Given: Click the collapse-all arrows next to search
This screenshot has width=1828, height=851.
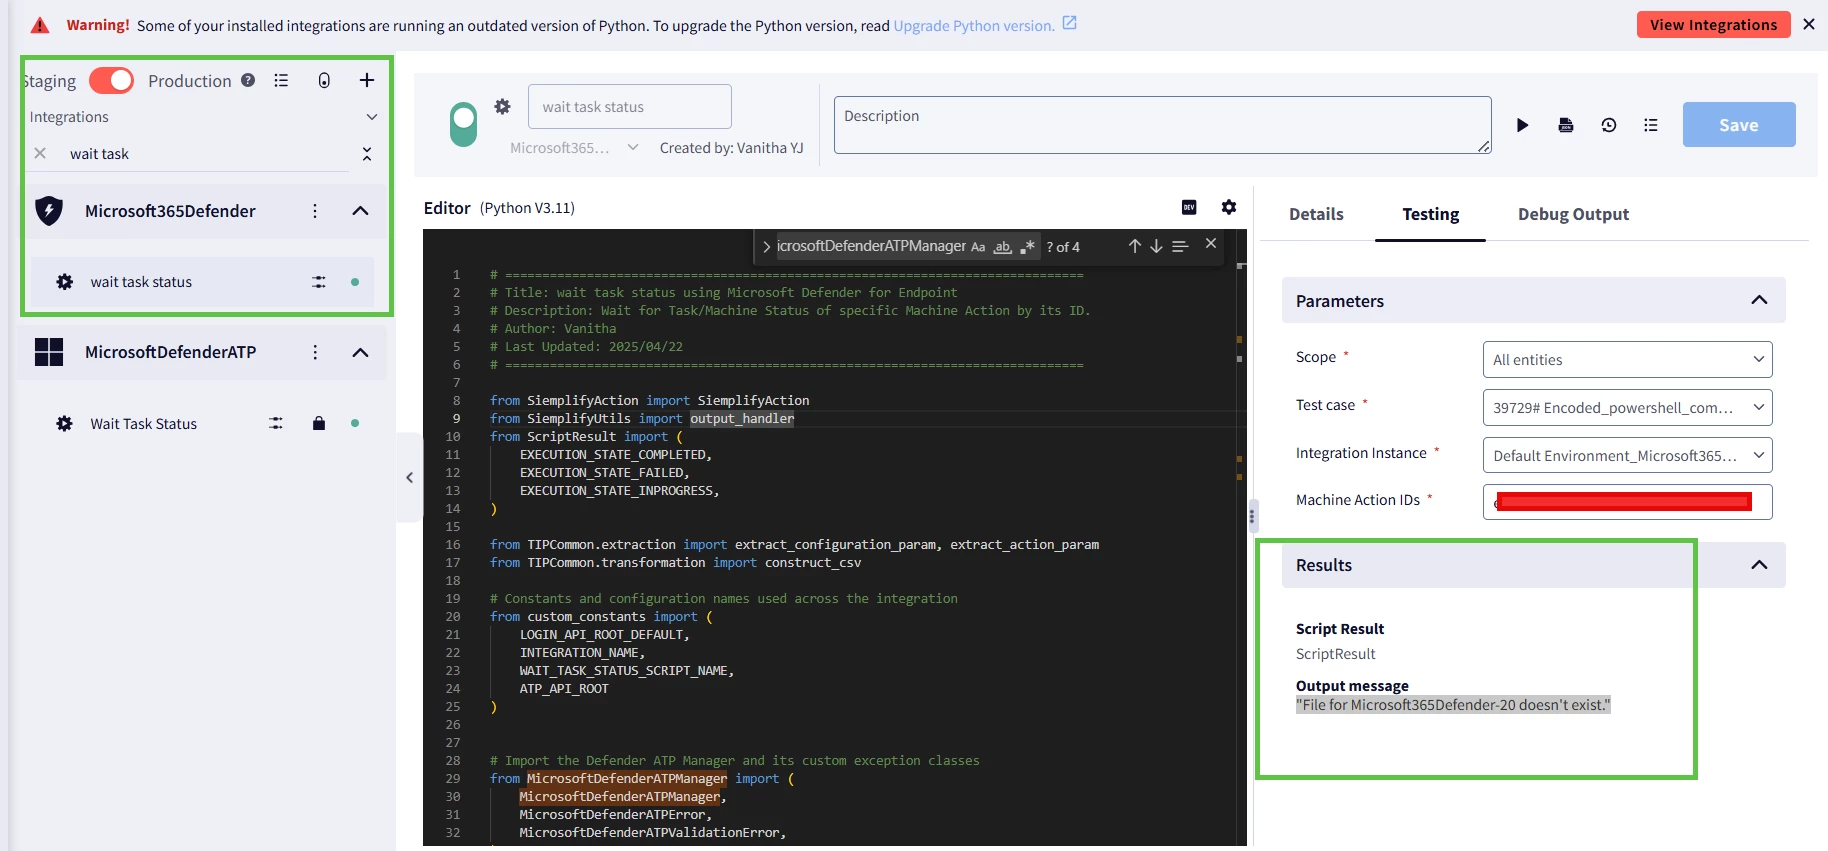Looking at the screenshot, I should point(367,153).
